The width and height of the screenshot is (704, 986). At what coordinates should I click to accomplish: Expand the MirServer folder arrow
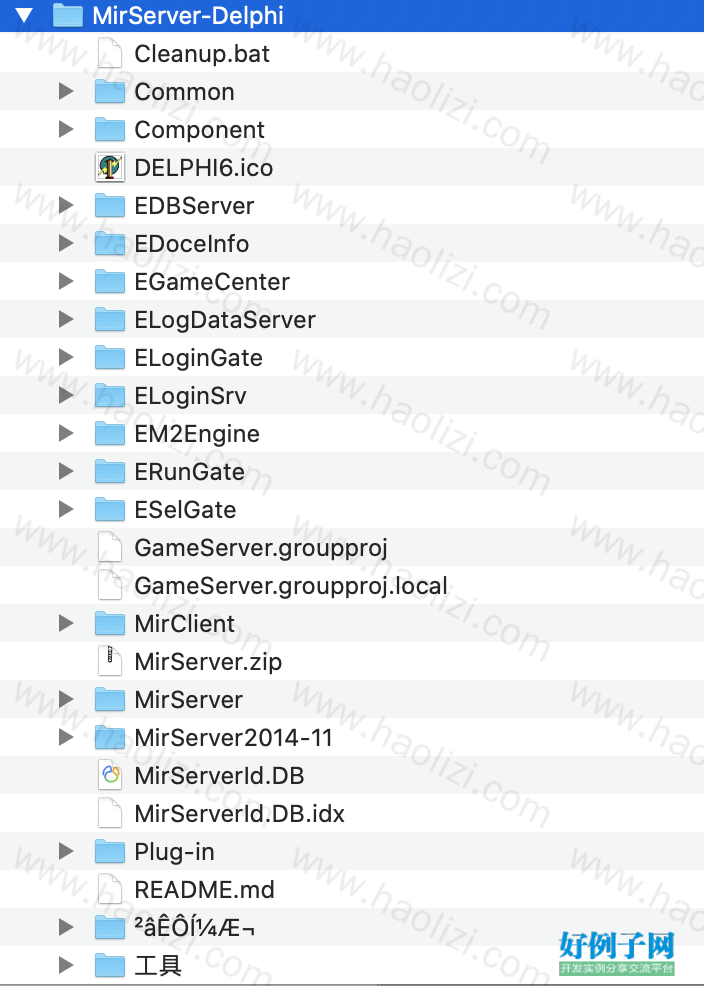pyautogui.click(x=66, y=699)
